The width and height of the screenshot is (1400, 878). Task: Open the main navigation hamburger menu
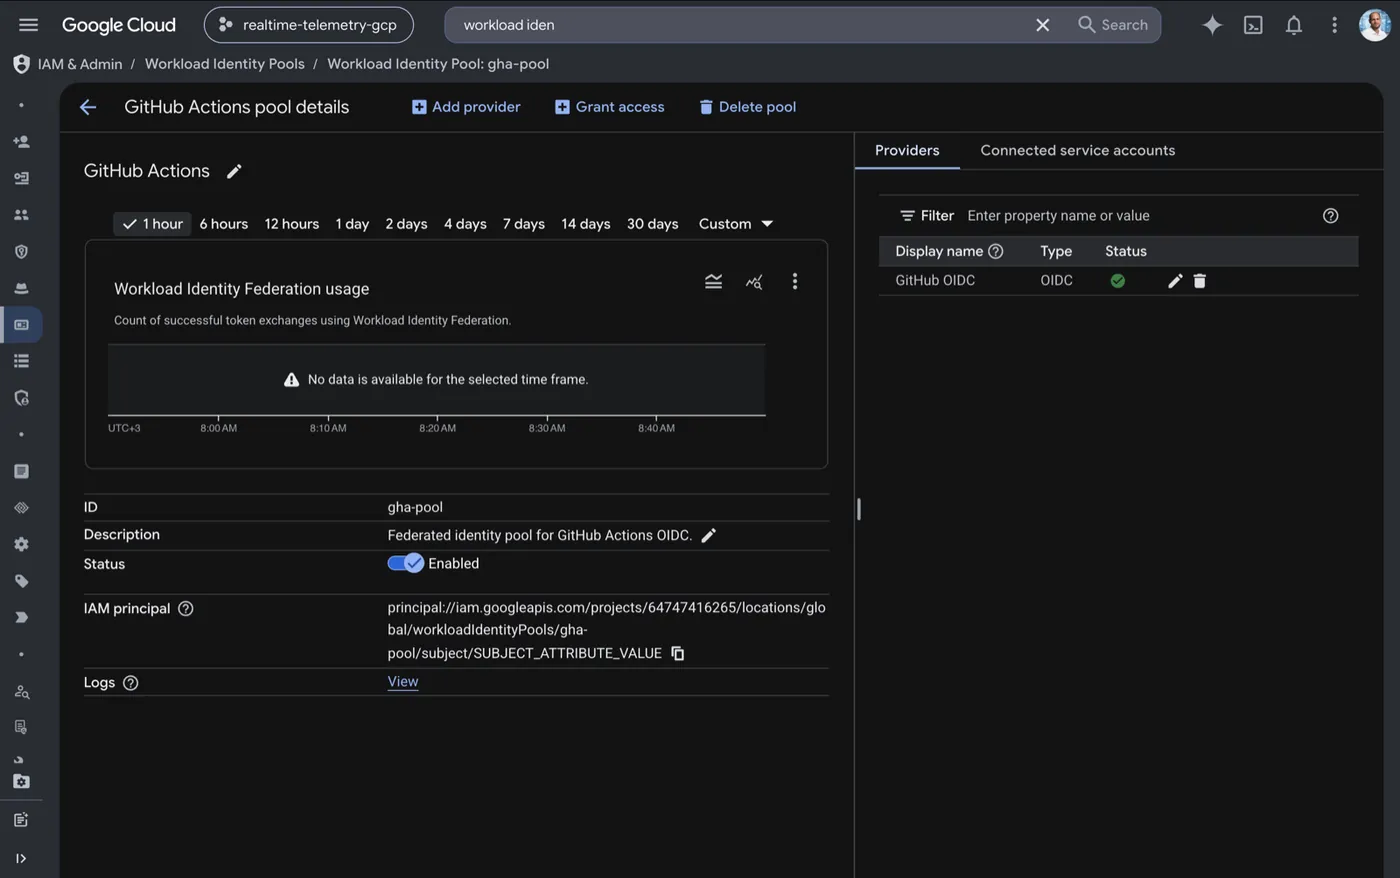pos(28,25)
